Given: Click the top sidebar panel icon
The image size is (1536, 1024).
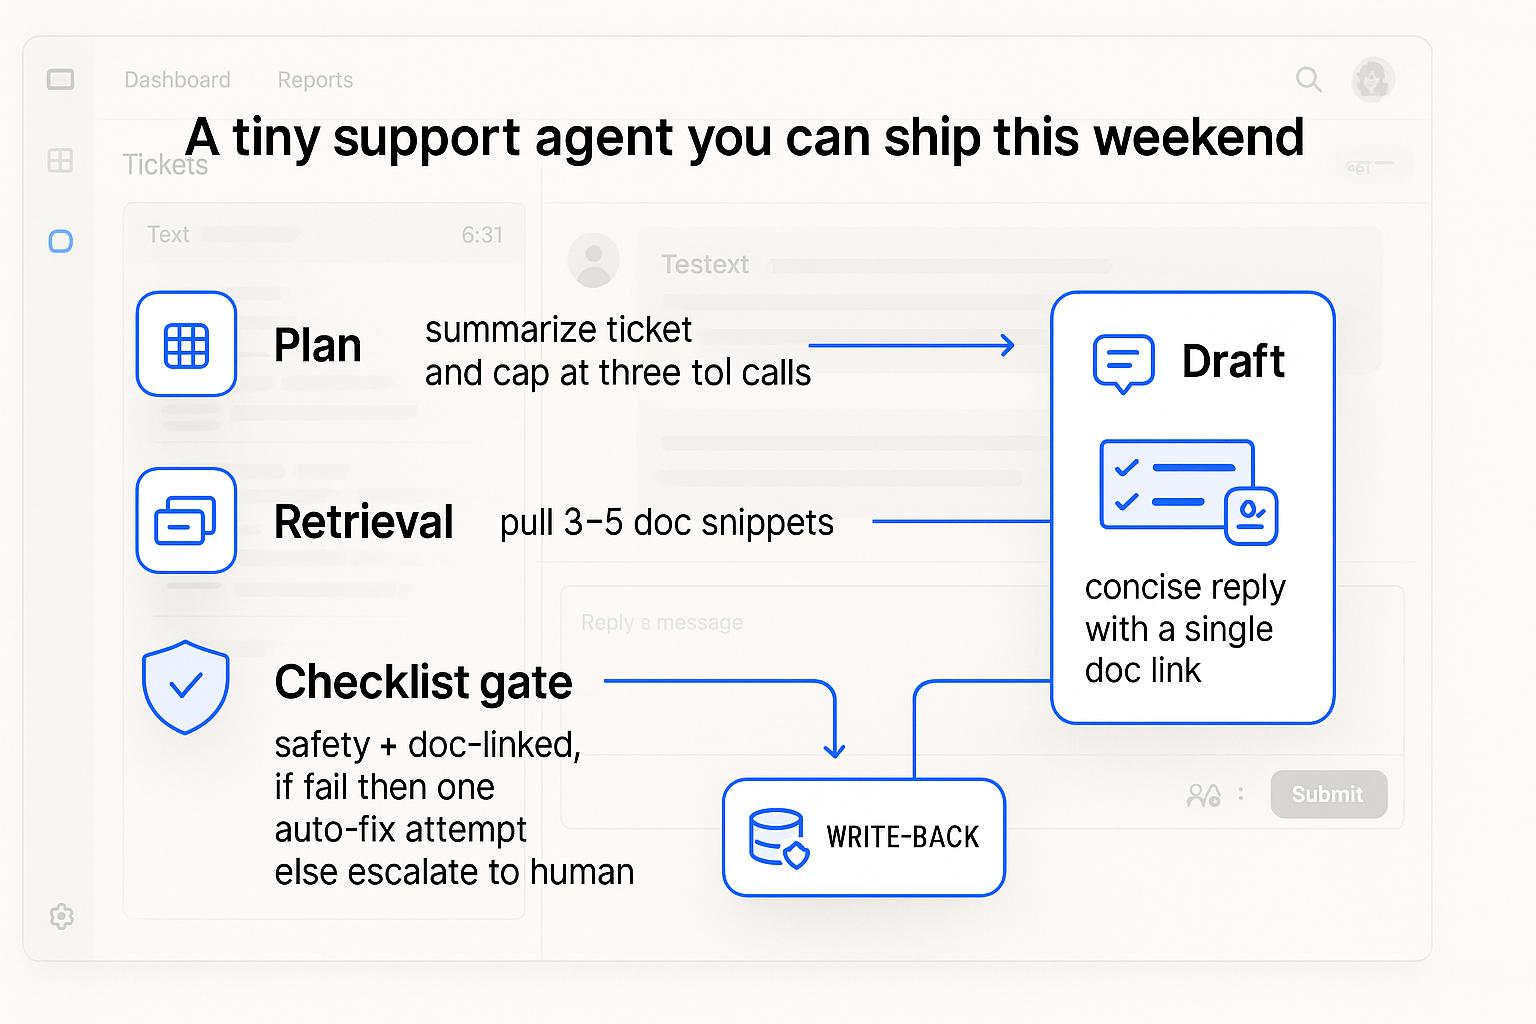Looking at the screenshot, I should coord(61,79).
